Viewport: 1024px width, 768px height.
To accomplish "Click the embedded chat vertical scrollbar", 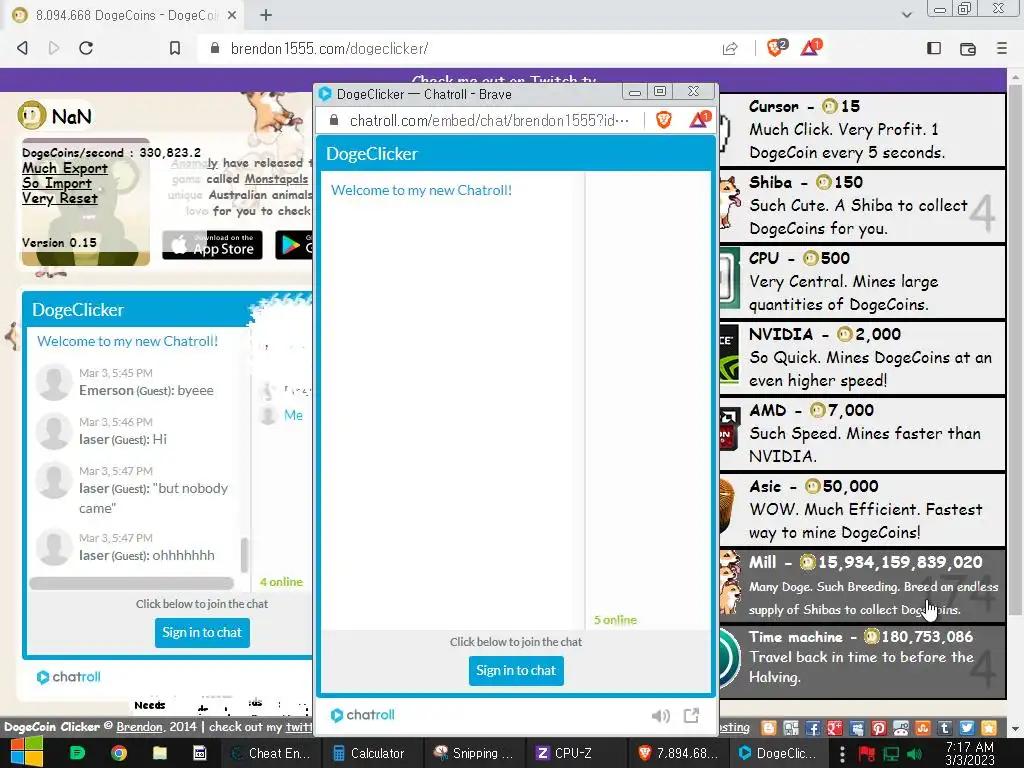I will click(x=244, y=554).
